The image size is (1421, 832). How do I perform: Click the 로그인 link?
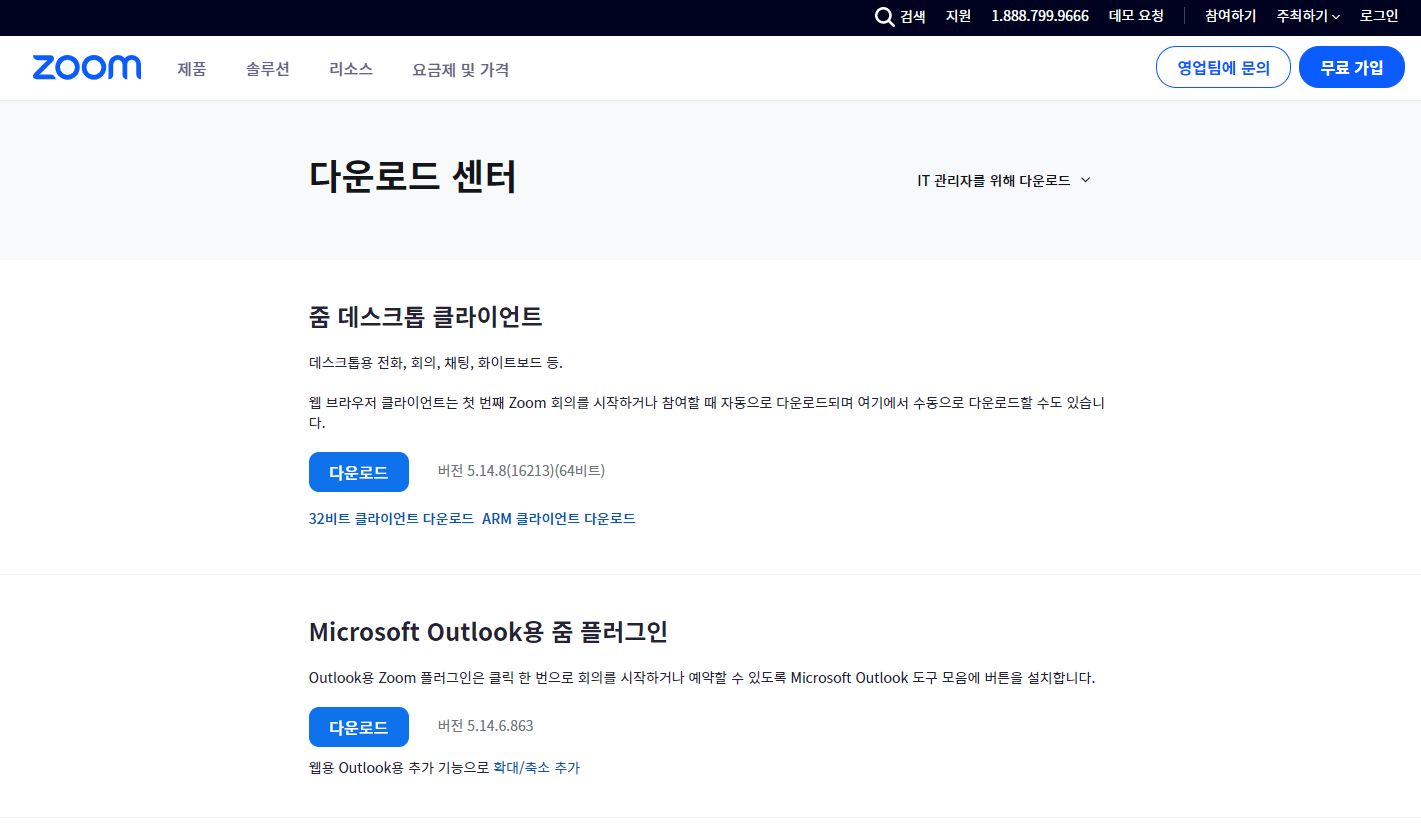pyautogui.click(x=1379, y=16)
